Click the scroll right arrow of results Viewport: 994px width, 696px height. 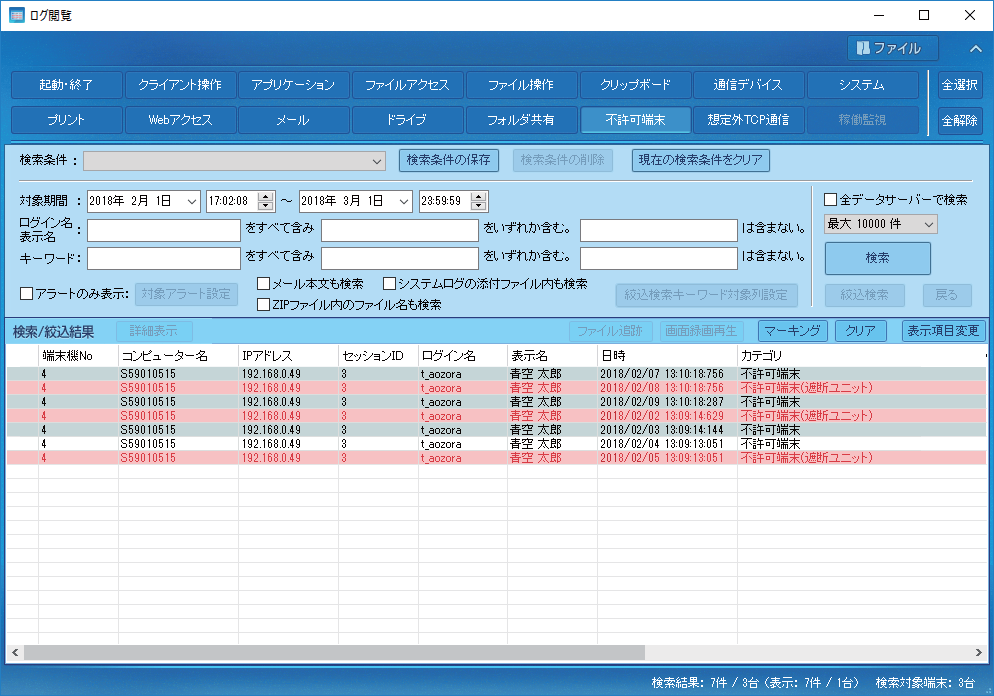point(978,652)
